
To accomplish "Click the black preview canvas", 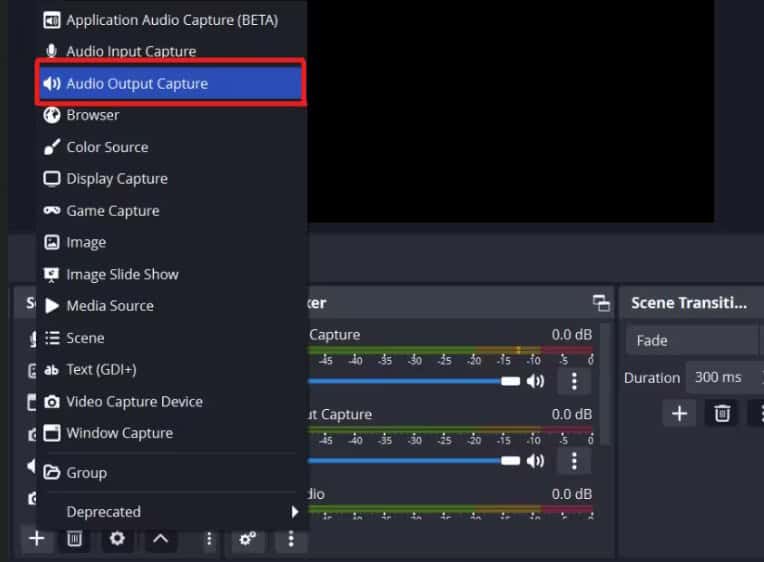I will [x=511, y=111].
